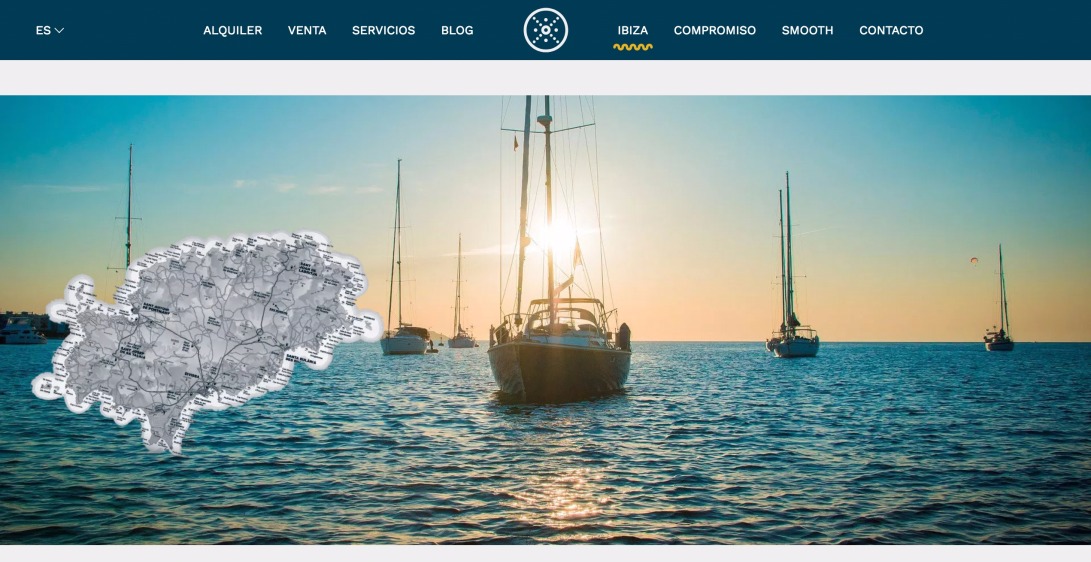Click Santa Eulalia label on Ibiza map
Screen dimensions: 1091x562
pyautogui.click(x=301, y=360)
